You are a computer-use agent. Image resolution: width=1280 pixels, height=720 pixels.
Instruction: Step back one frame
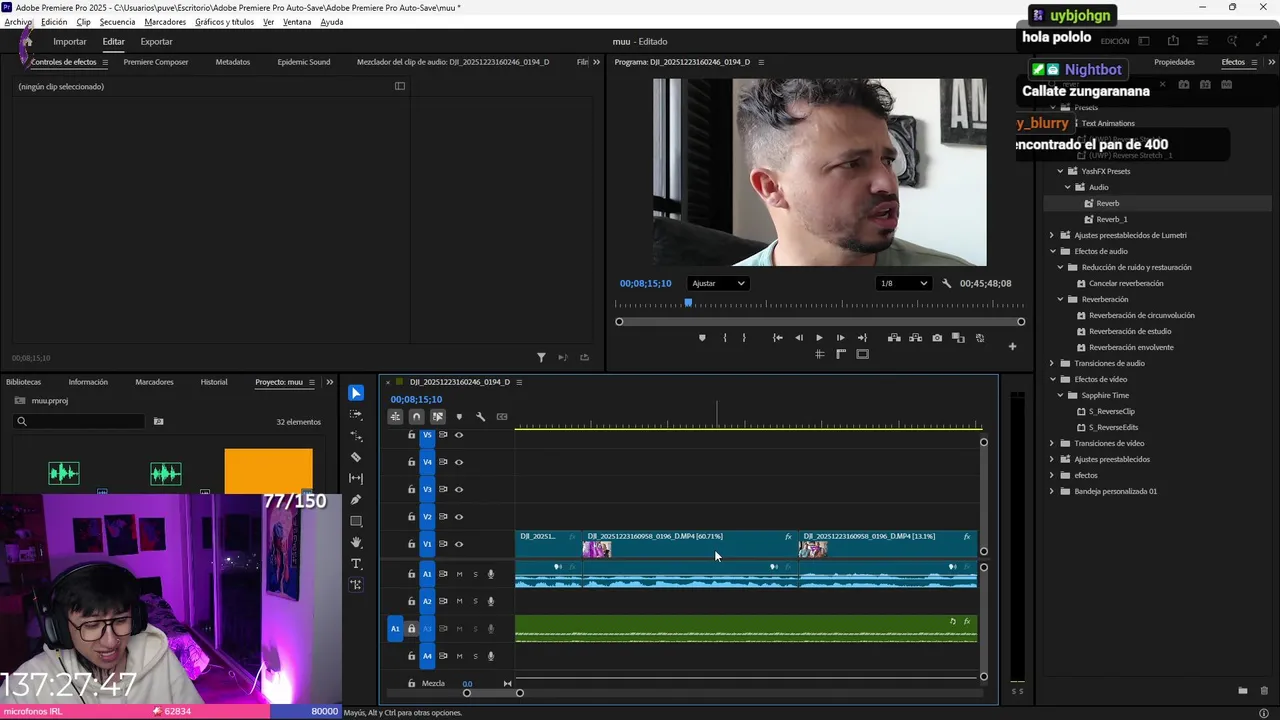point(798,338)
